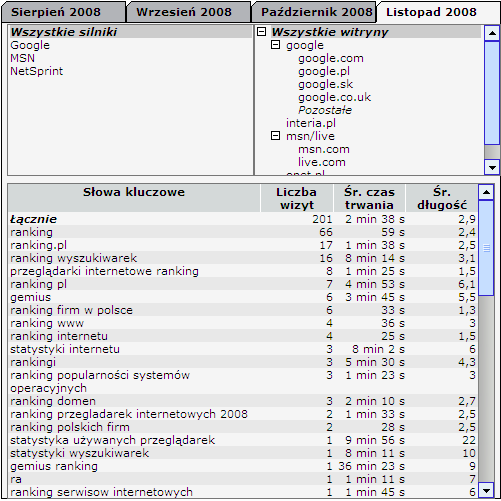Click the keyword 'ranking internetu'
Screen dimensions: 501x501
(x=59, y=336)
